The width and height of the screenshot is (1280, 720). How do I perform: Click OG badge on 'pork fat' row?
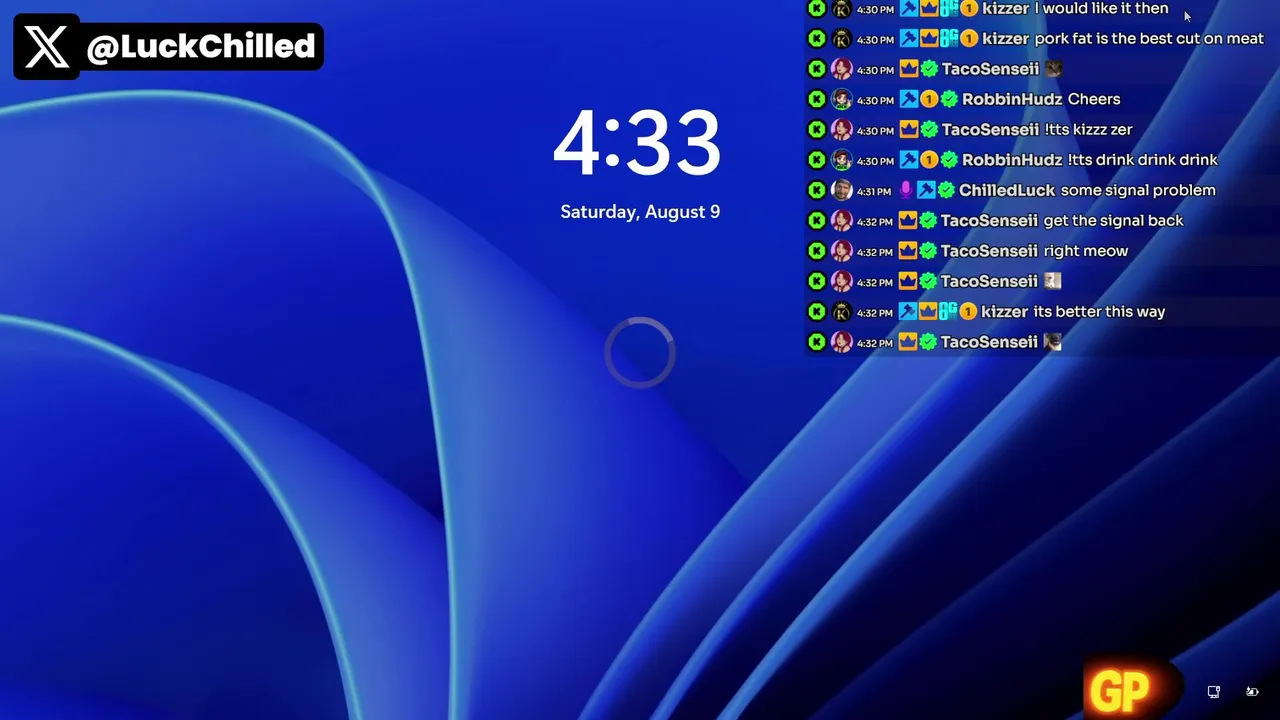pyautogui.click(x=948, y=39)
